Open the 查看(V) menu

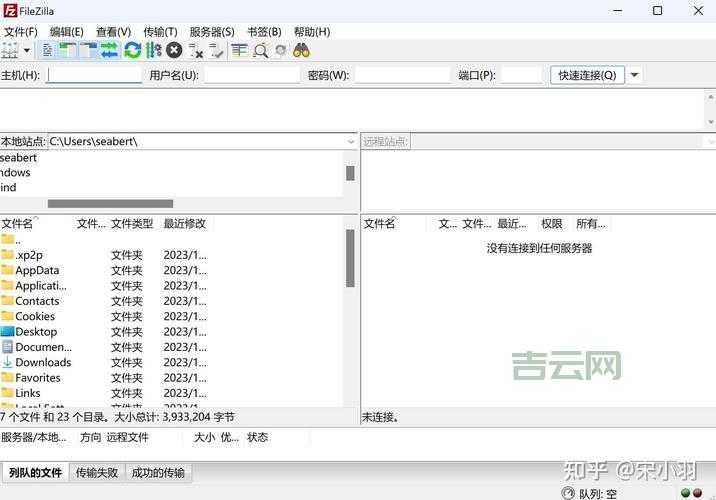[113, 32]
